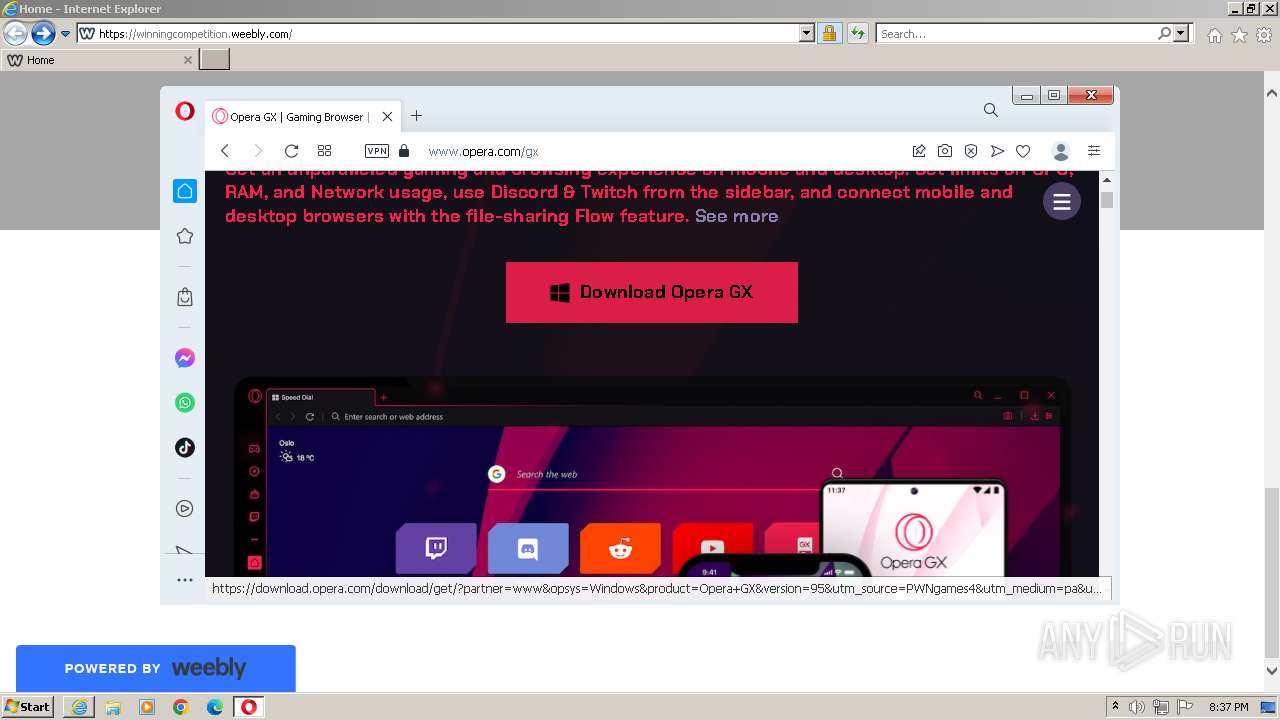Expand the IE address bar dropdown

pyautogui.click(x=807, y=33)
